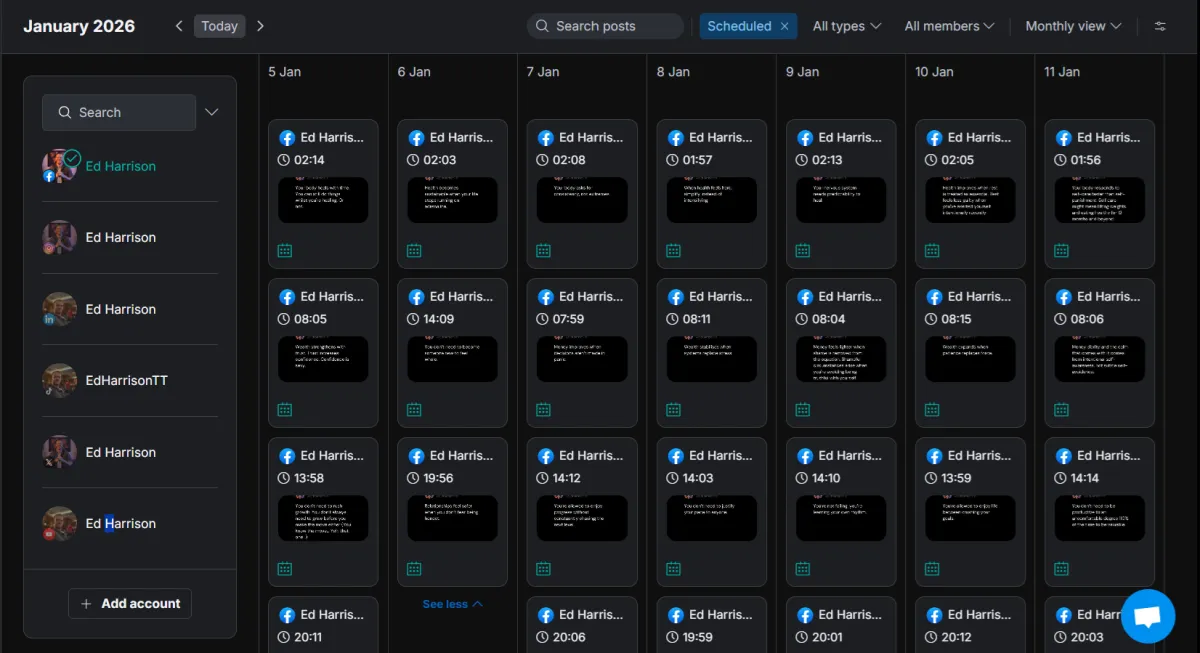Image resolution: width=1200 pixels, height=653 pixels.
Task: Open the 6 Jan 02:03 post thumbnail
Action: pyautogui.click(x=452, y=200)
